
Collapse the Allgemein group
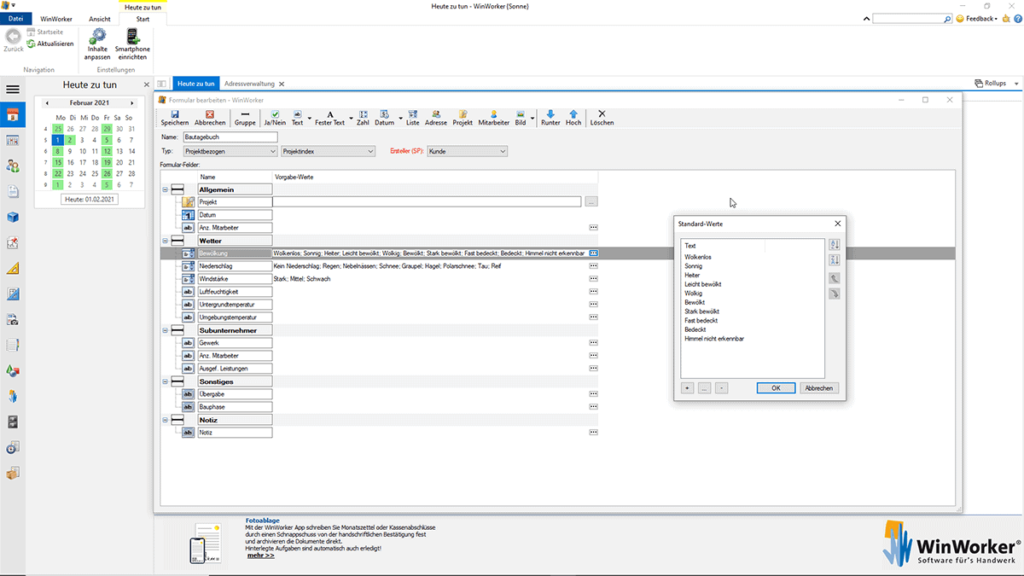pos(165,189)
